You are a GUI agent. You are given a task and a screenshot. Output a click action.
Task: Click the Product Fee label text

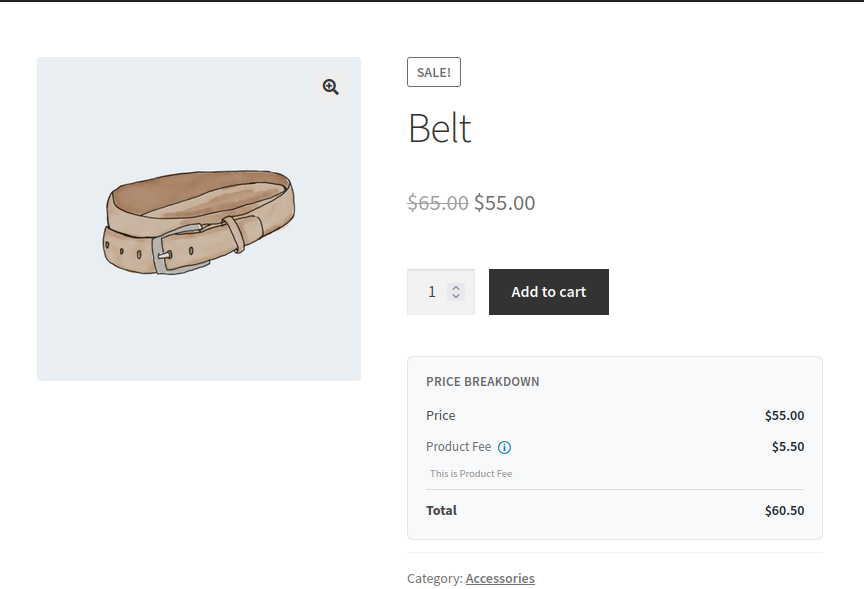pyautogui.click(x=458, y=447)
